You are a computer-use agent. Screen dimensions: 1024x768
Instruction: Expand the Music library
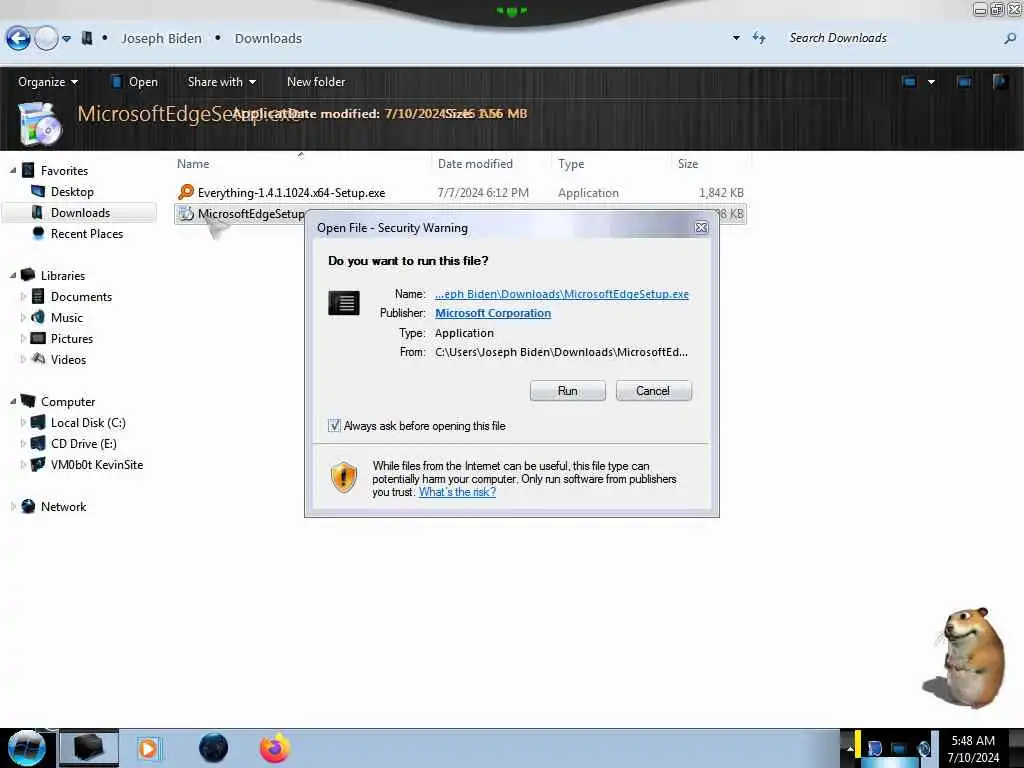24,317
